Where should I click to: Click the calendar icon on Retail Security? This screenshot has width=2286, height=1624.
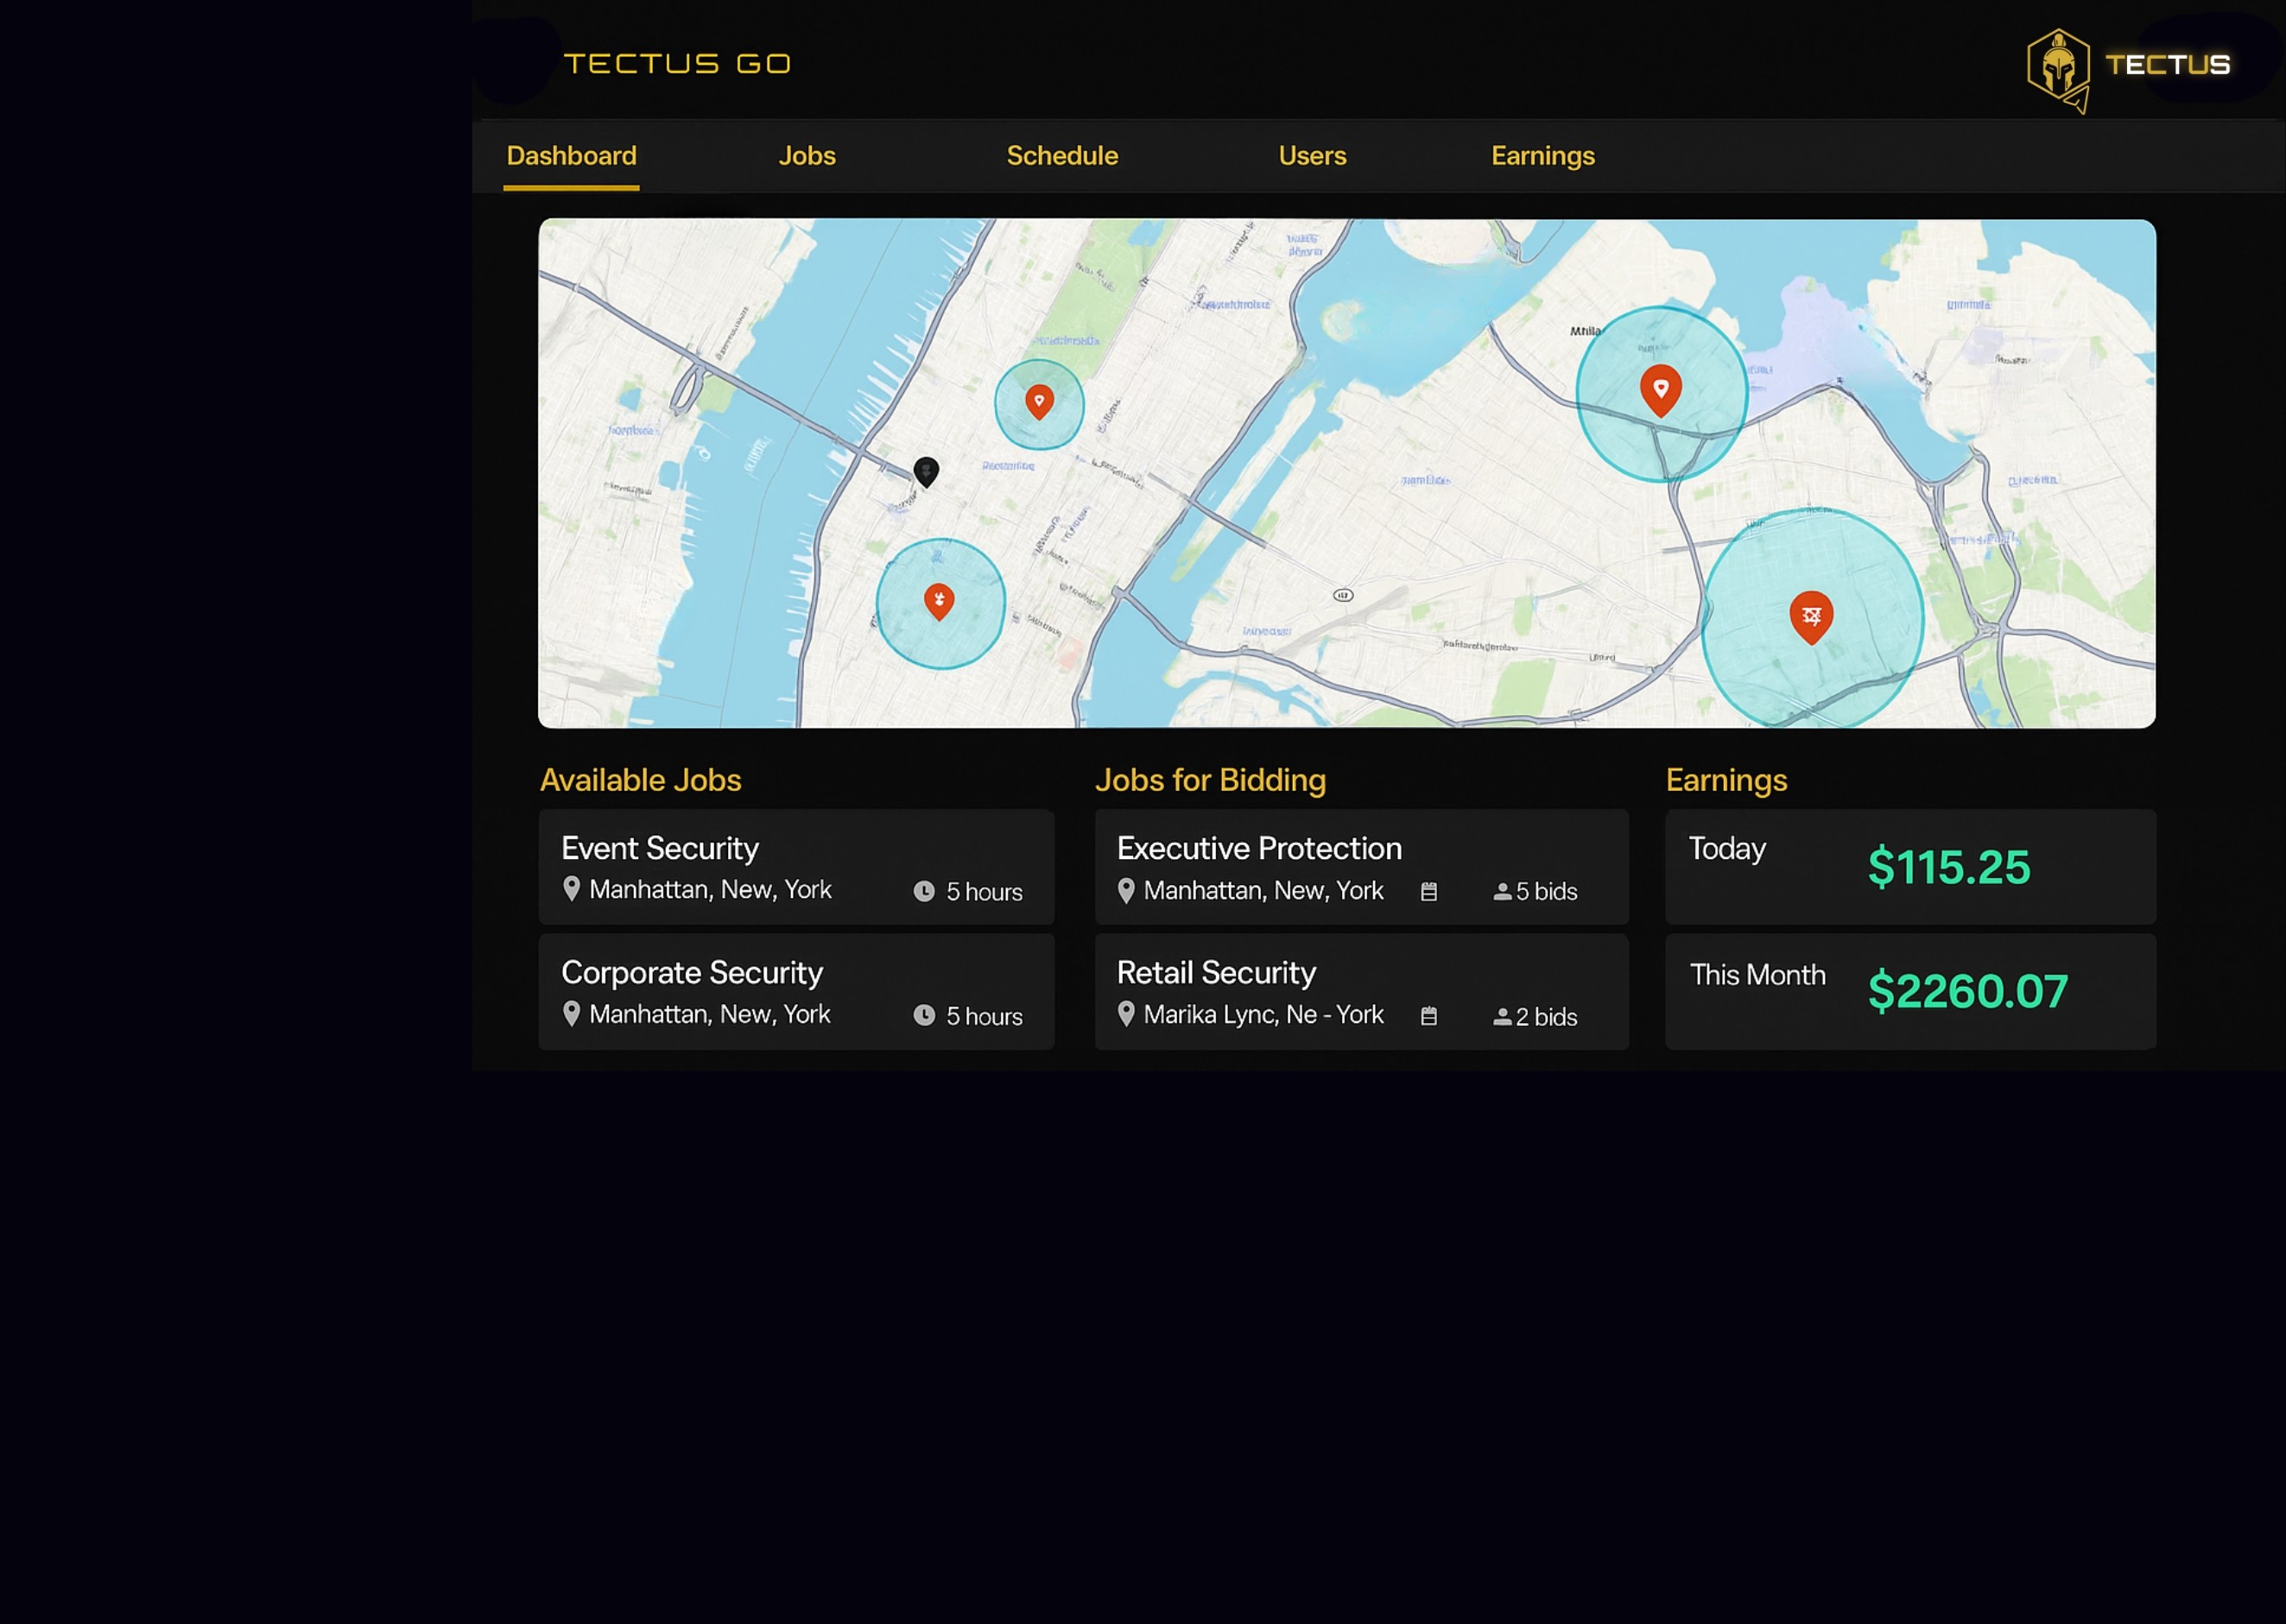click(1428, 1016)
